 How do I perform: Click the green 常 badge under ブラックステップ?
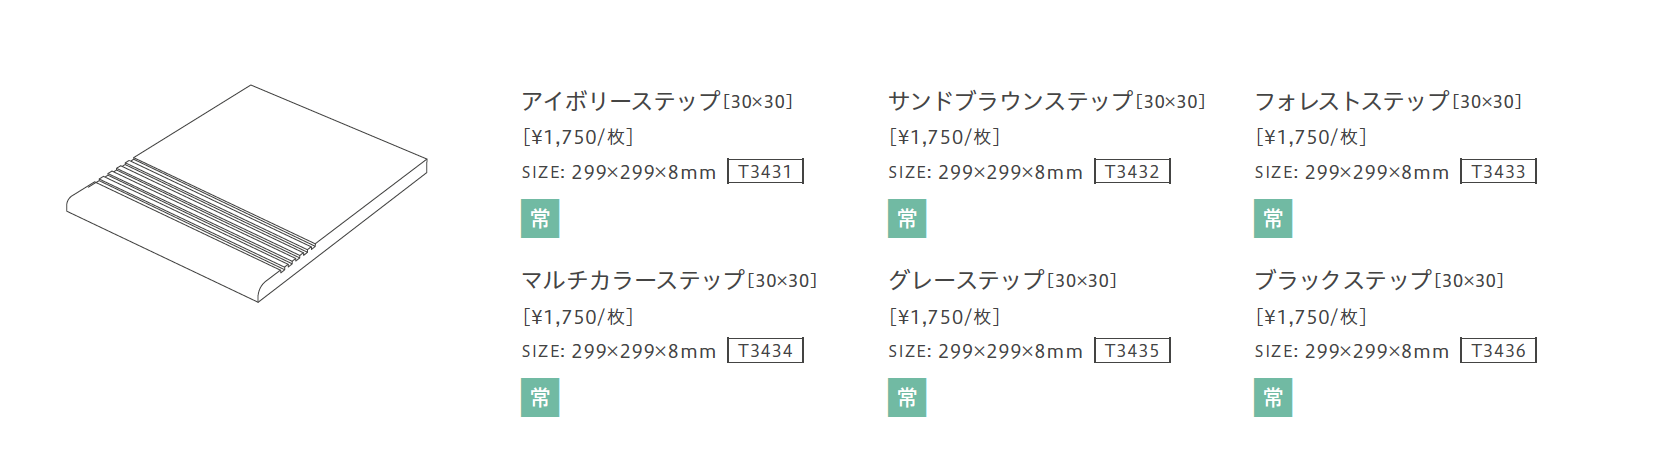coord(1273,397)
